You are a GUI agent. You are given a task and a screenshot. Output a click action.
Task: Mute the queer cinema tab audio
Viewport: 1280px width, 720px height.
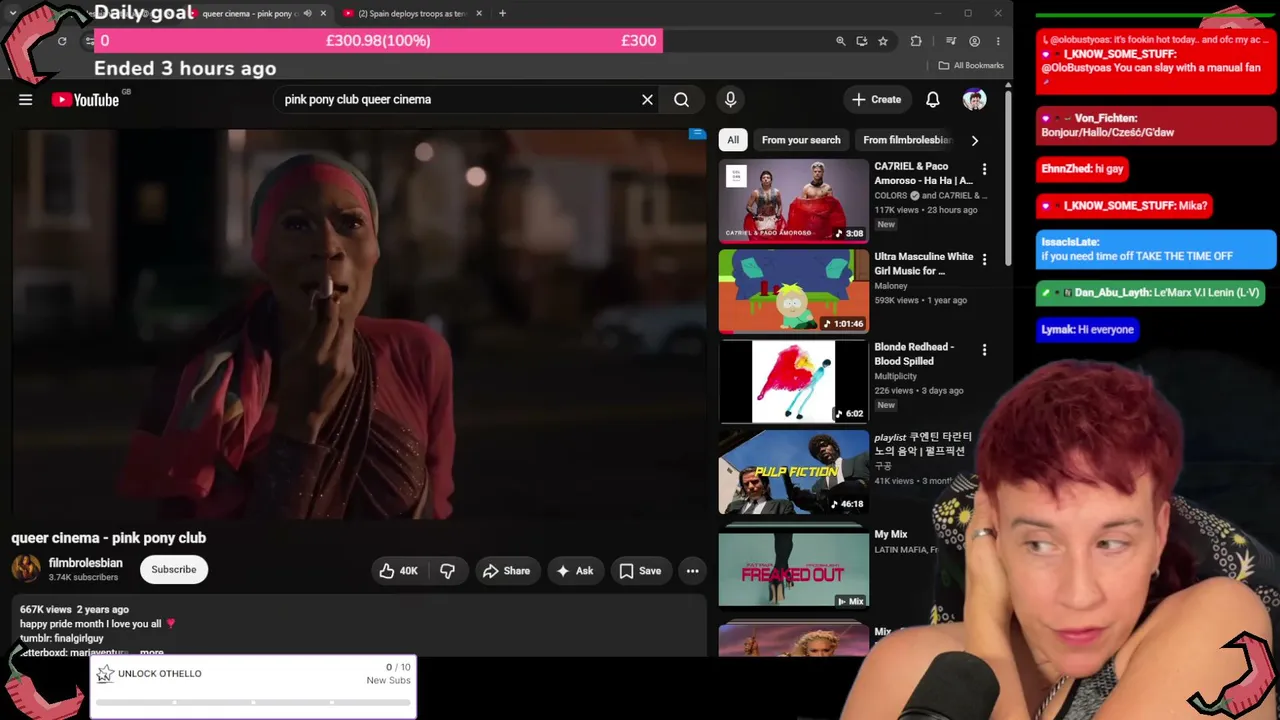click(x=307, y=13)
